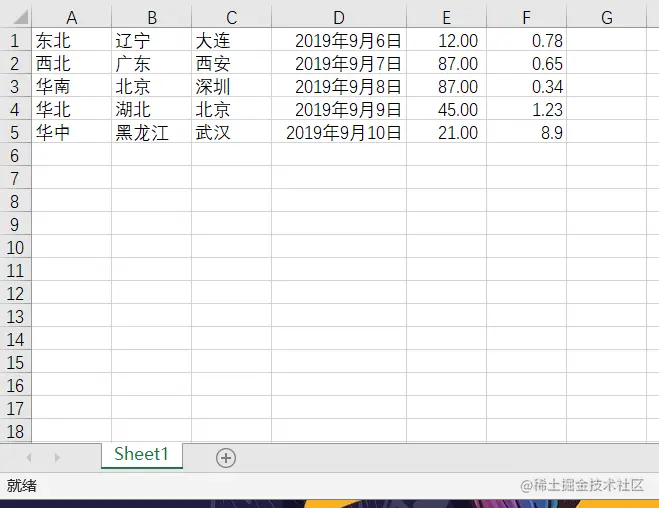Viewport: 659px width, 508px height.
Task: Click cell containing 西北
Action: 71,63
